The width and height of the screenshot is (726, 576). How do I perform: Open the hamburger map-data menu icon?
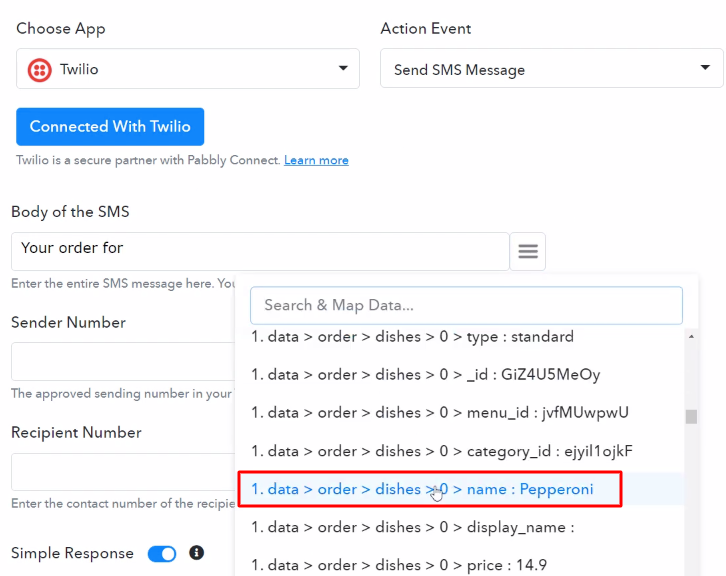pos(528,251)
